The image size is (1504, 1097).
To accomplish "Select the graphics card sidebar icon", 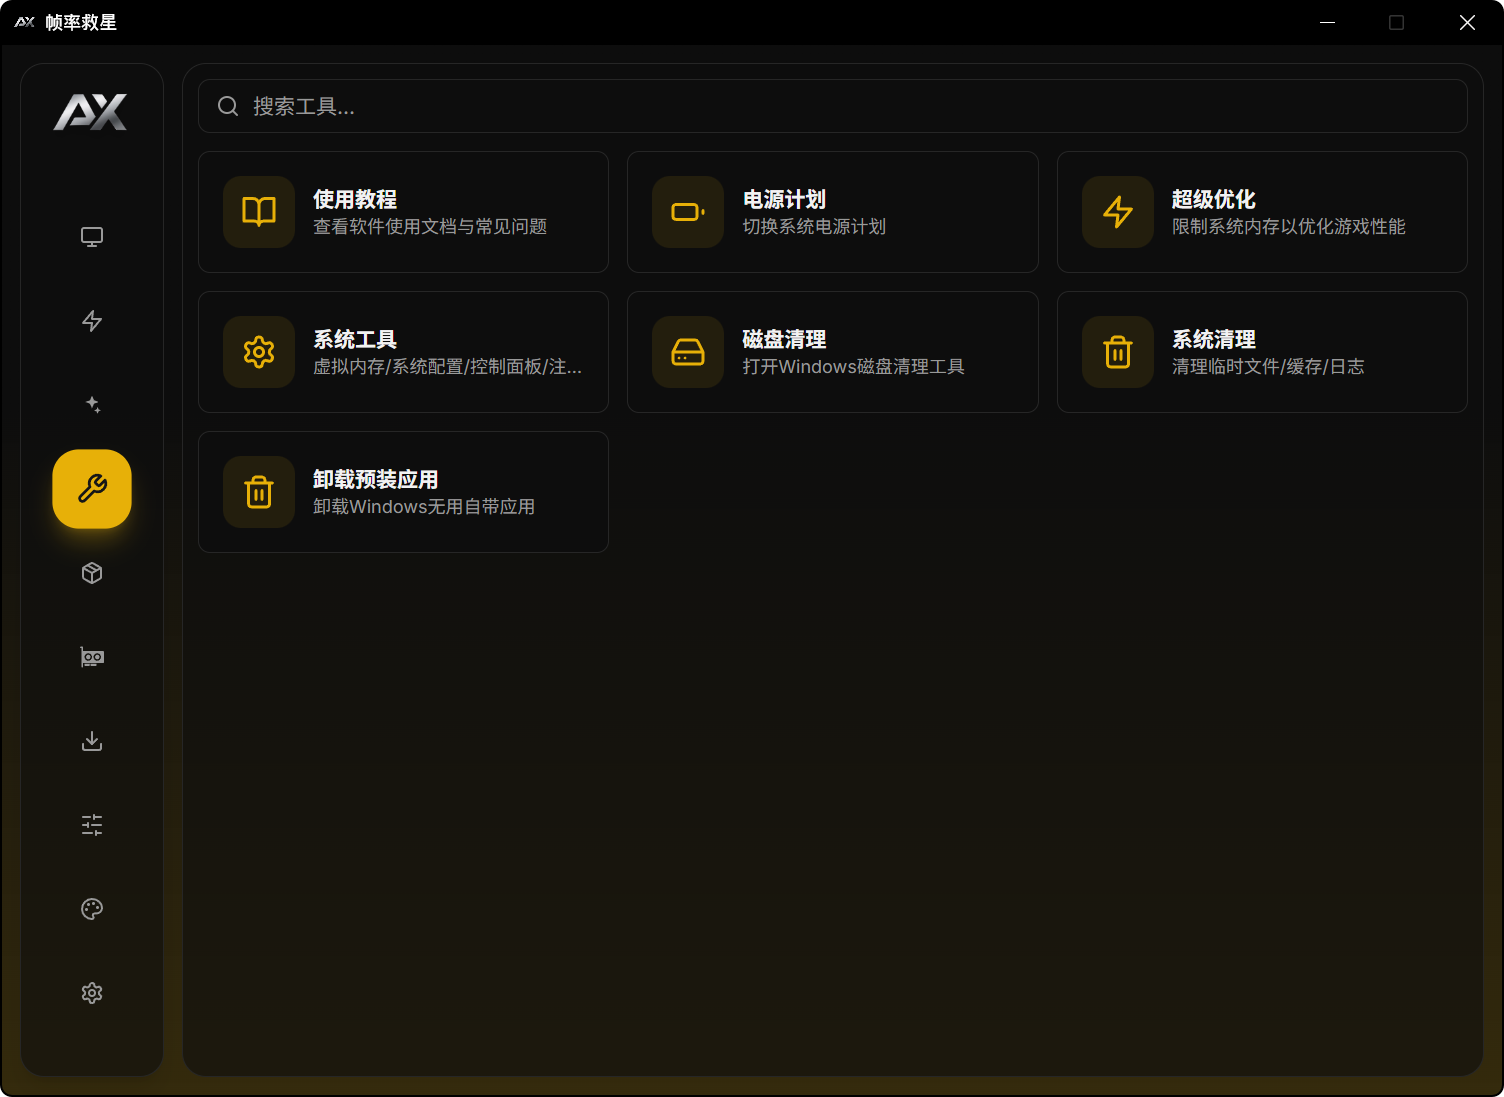I will pos(92,657).
